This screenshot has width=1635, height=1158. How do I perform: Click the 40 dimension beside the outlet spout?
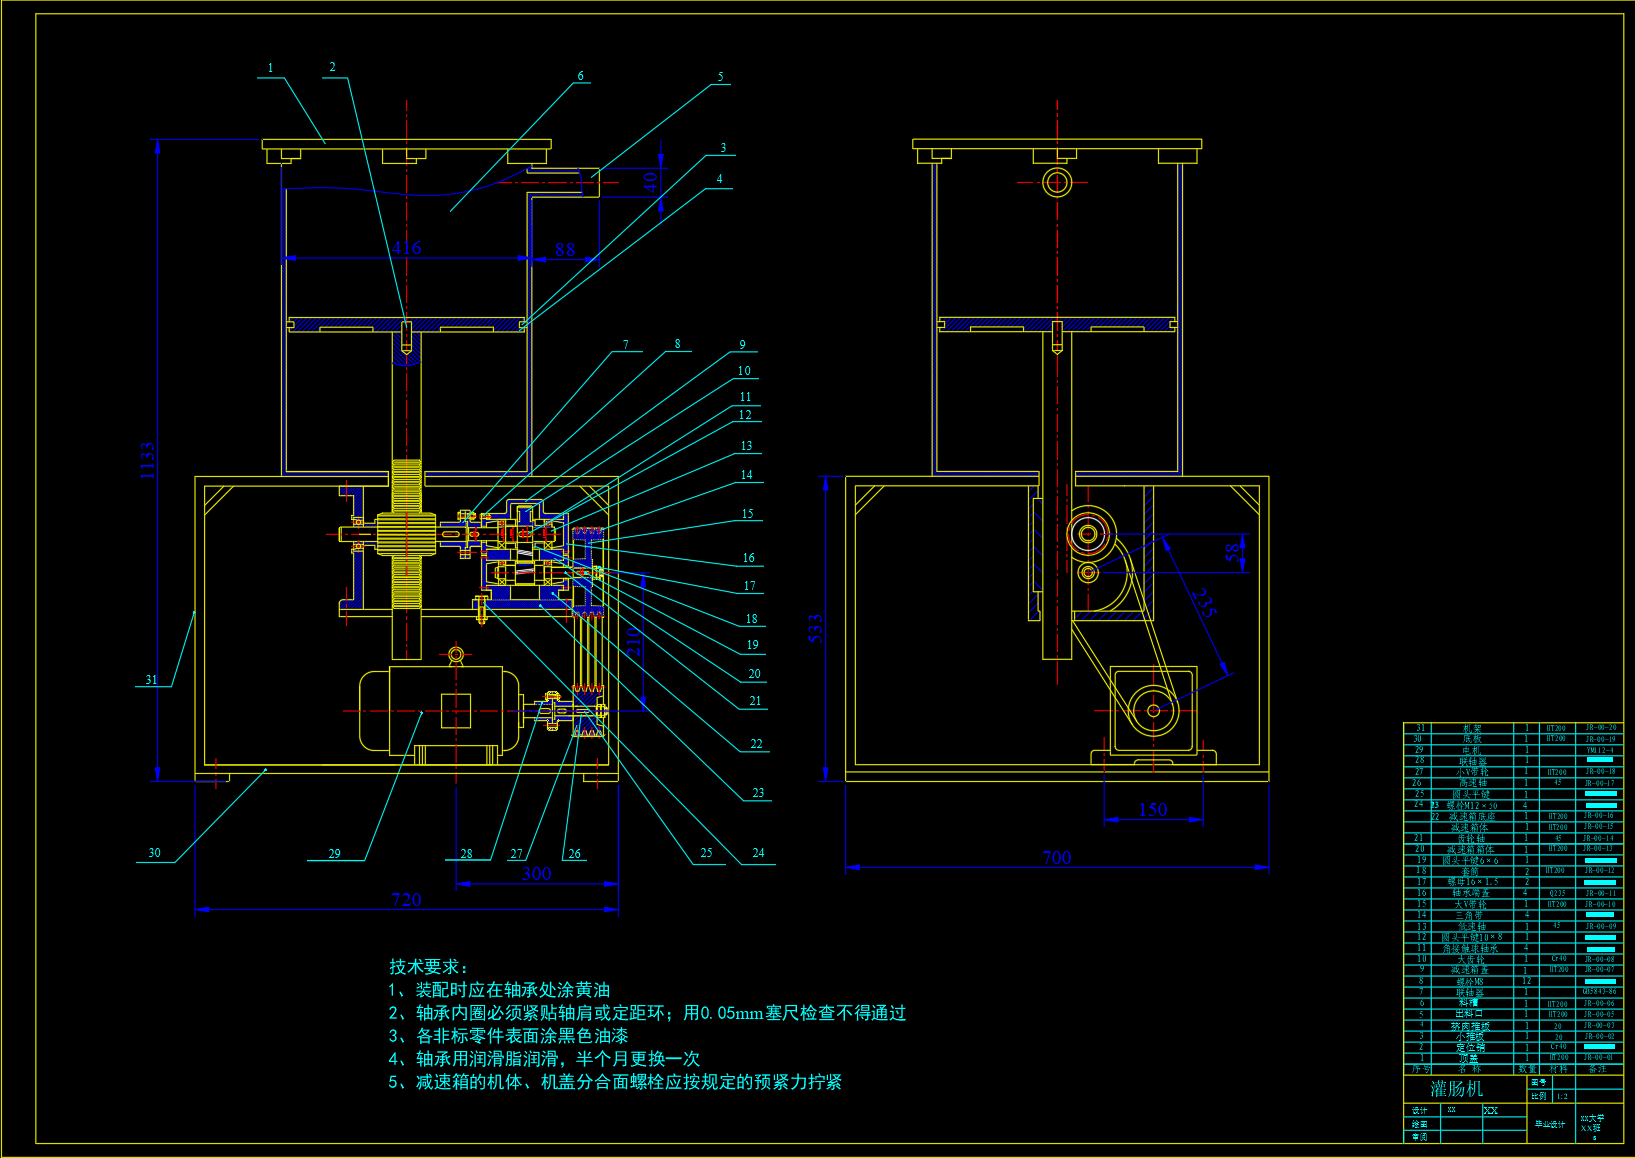[x=651, y=182]
